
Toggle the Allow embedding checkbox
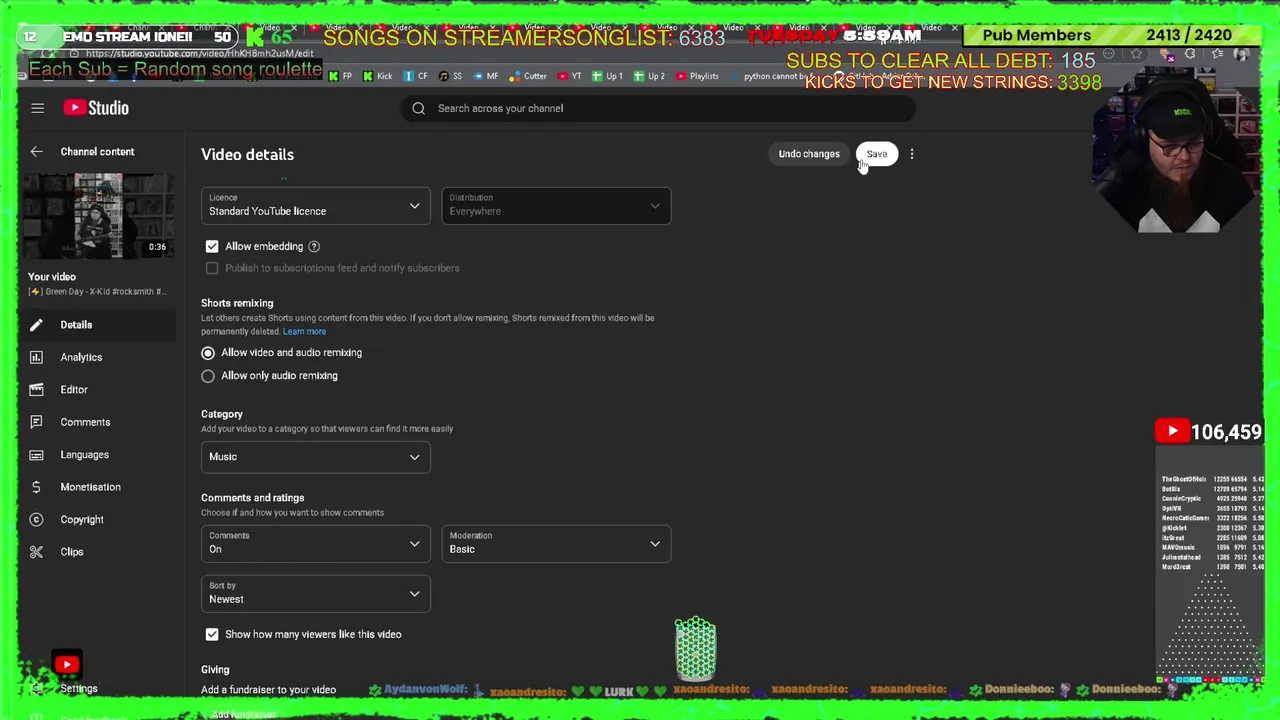tap(212, 246)
